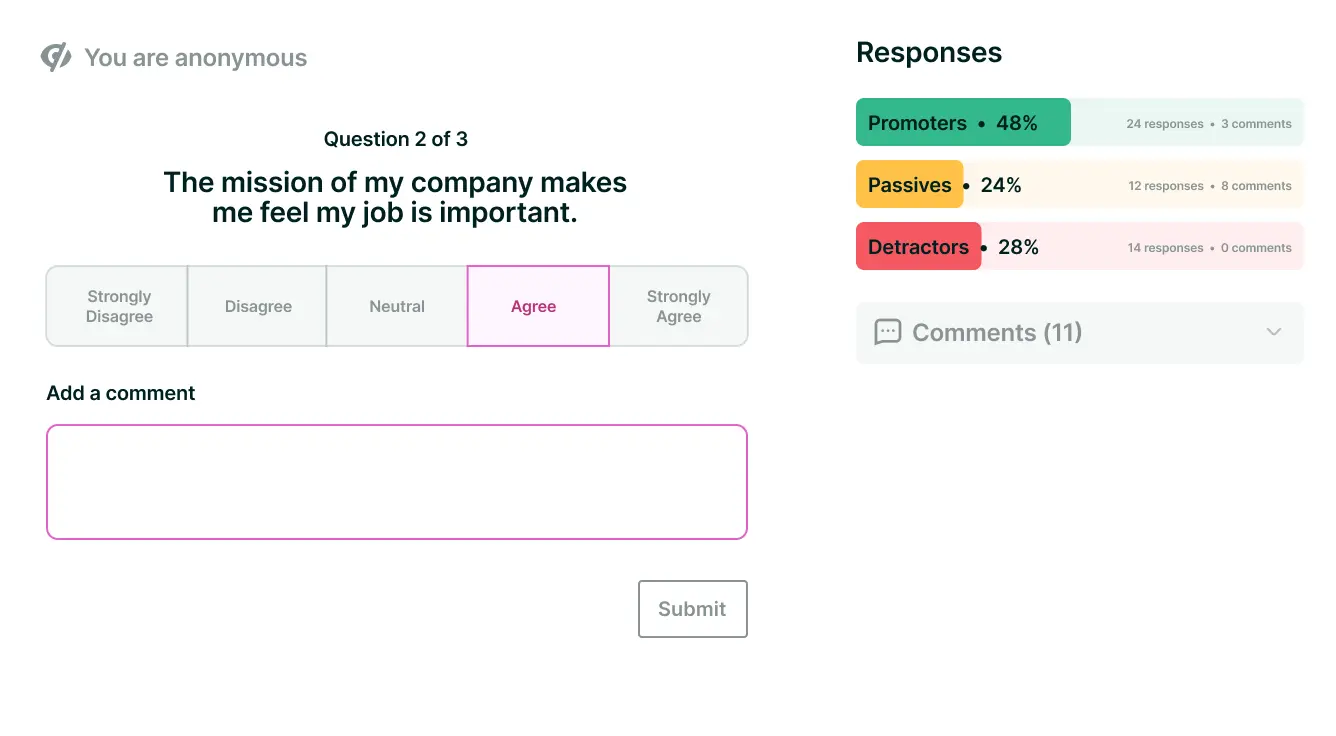
Task: Click inside the Add a comment box
Action: pos(397,482)
